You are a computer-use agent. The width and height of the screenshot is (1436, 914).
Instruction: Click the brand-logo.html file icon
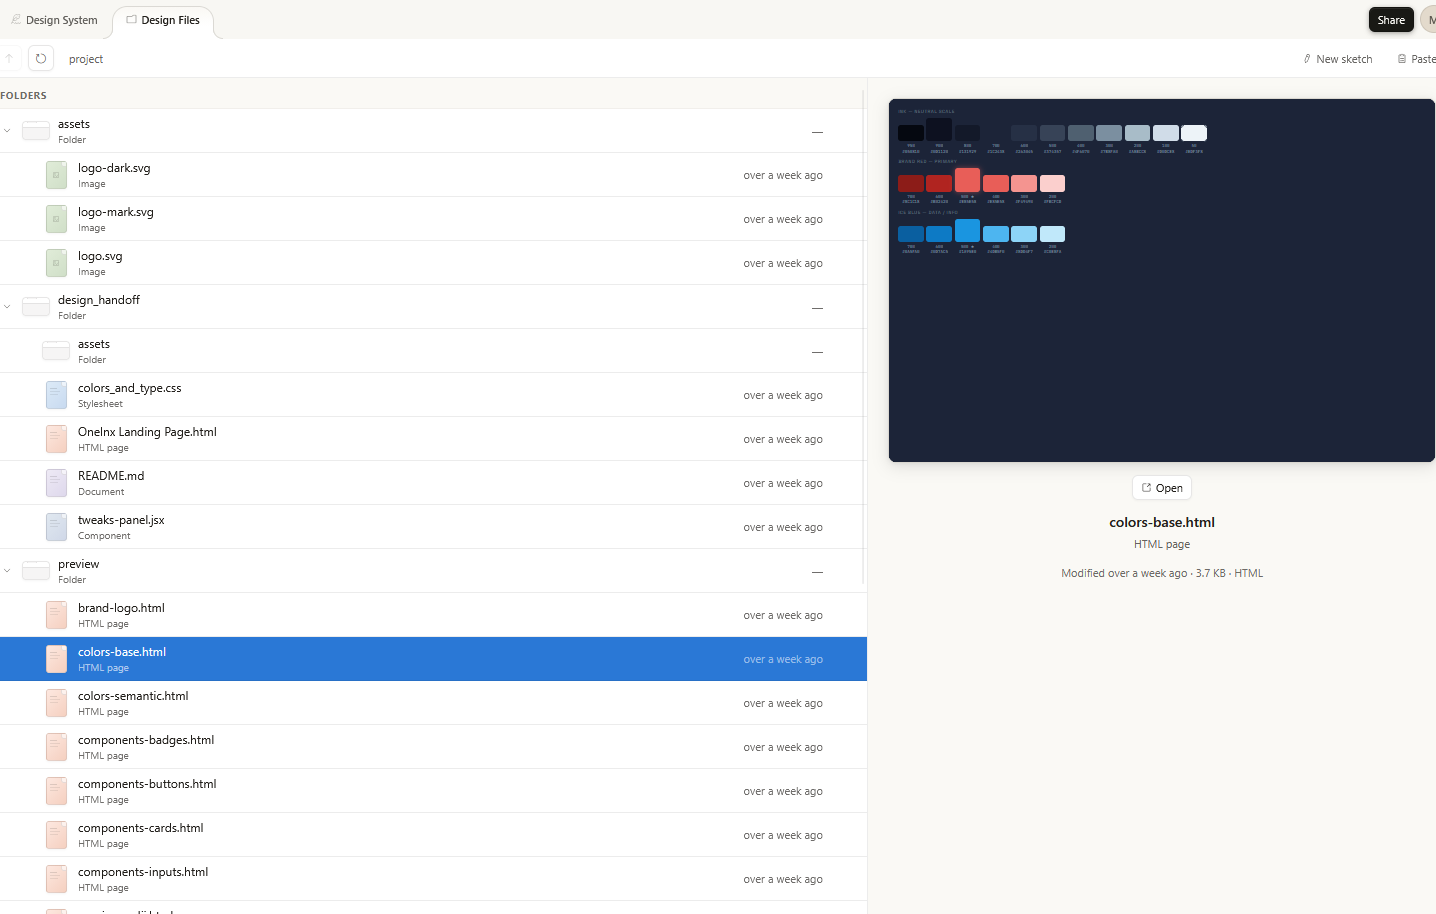pos(56,615)
